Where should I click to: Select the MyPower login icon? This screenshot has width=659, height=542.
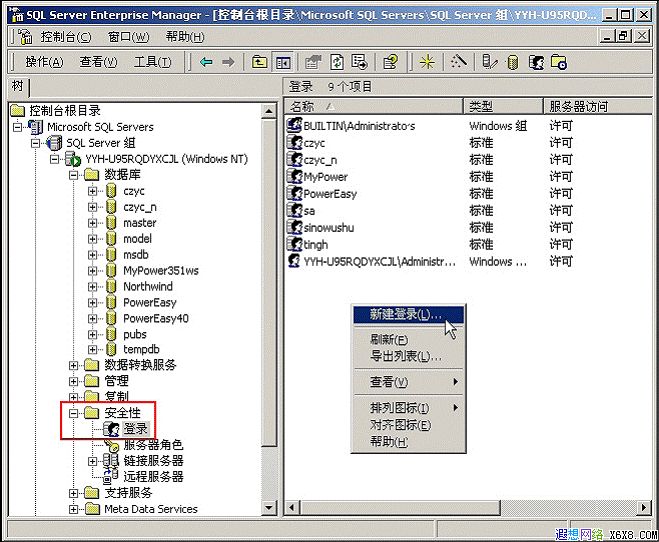click(x=294, y=176)
